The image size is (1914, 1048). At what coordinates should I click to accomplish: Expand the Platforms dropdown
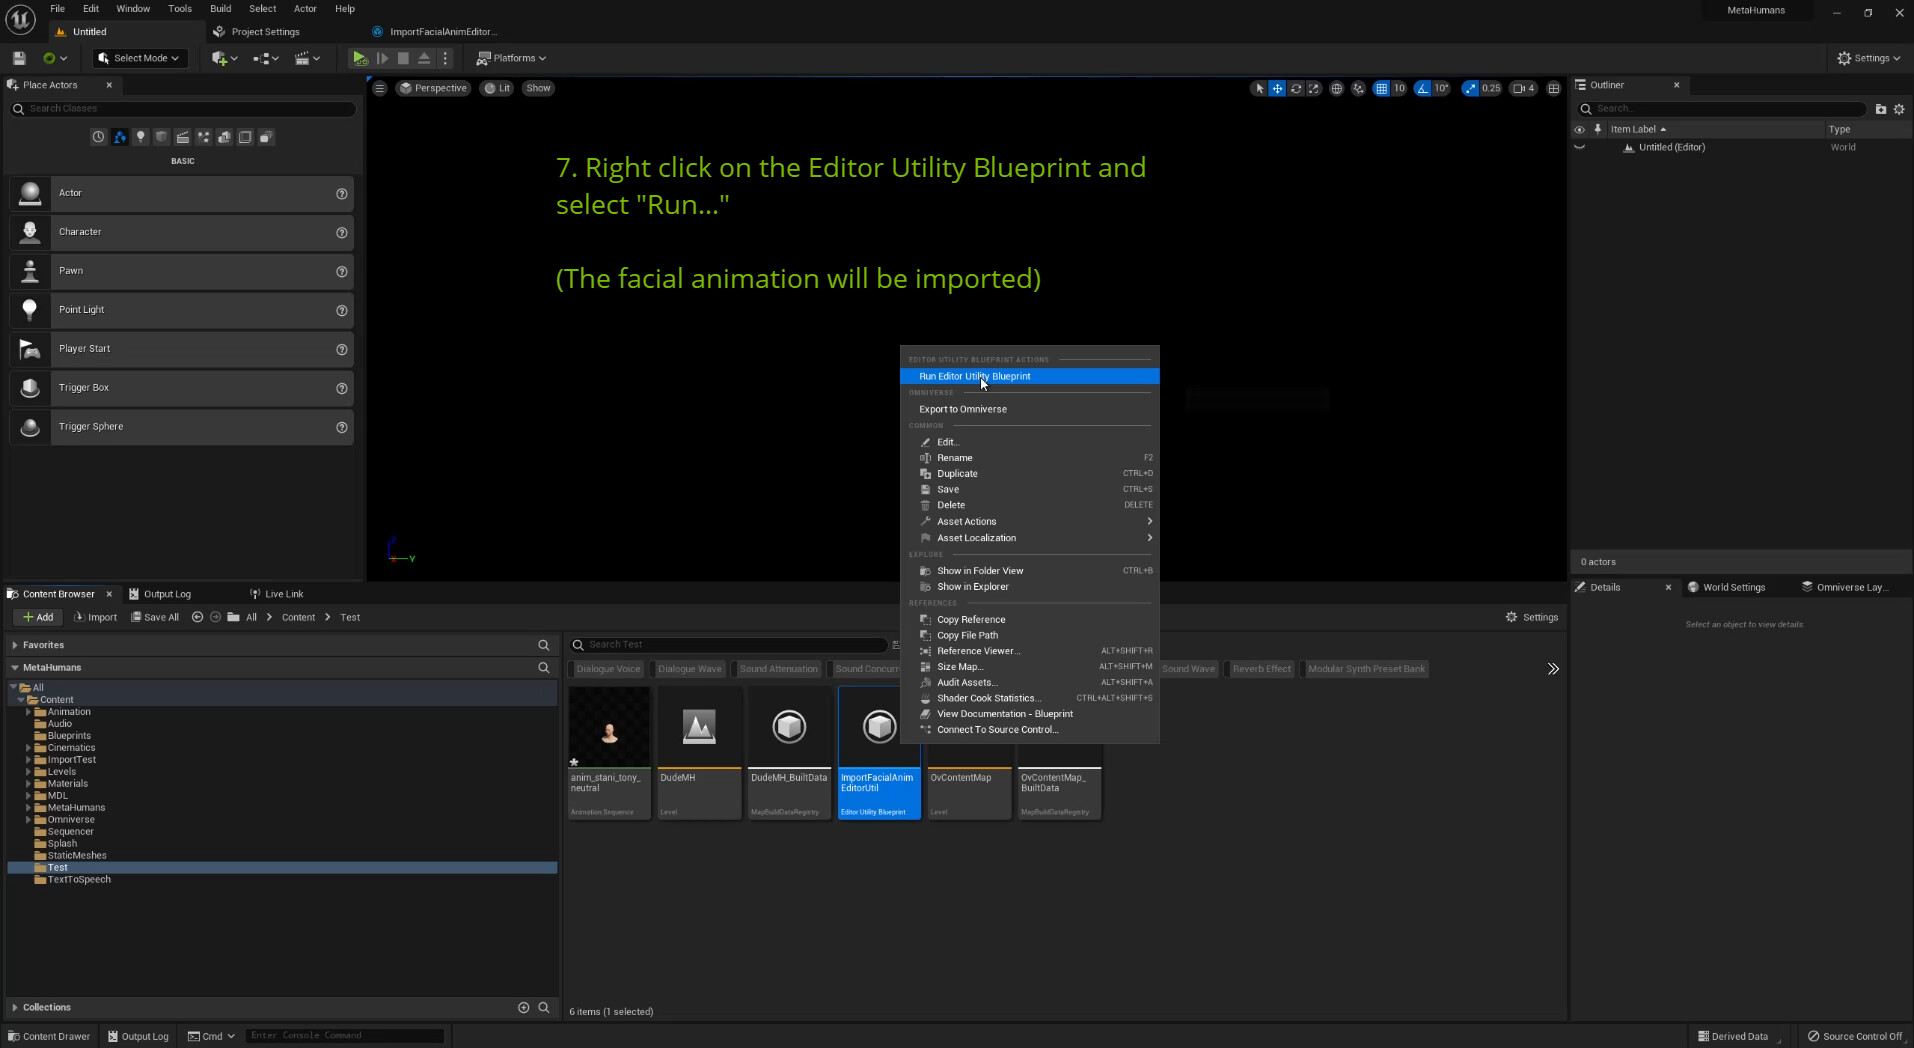(512, 58)
